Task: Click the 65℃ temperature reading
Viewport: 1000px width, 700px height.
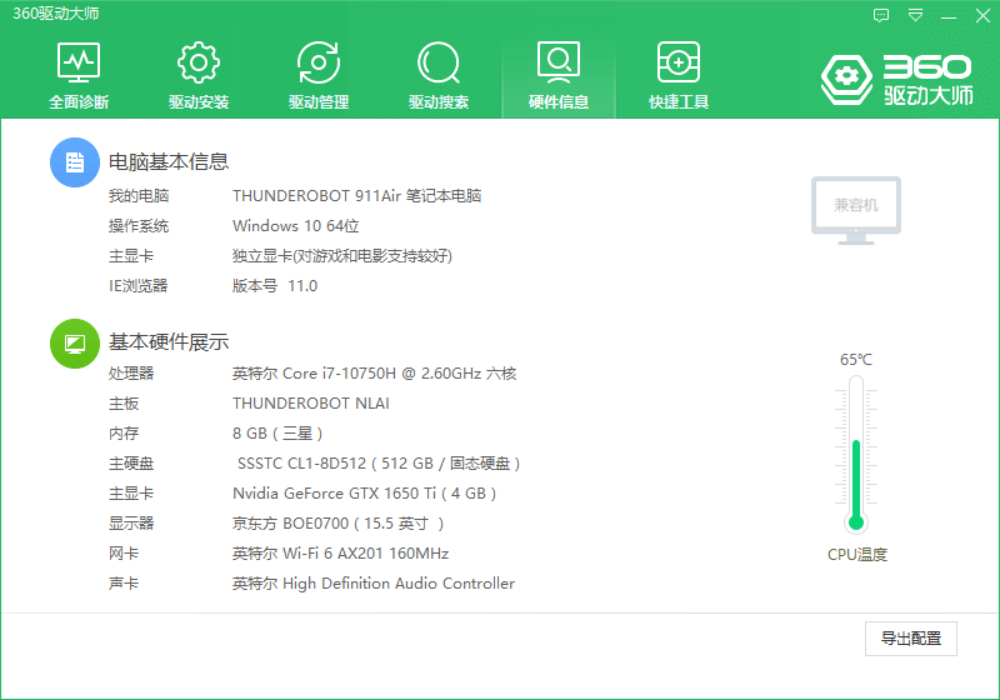Action: tap(856, 360)
